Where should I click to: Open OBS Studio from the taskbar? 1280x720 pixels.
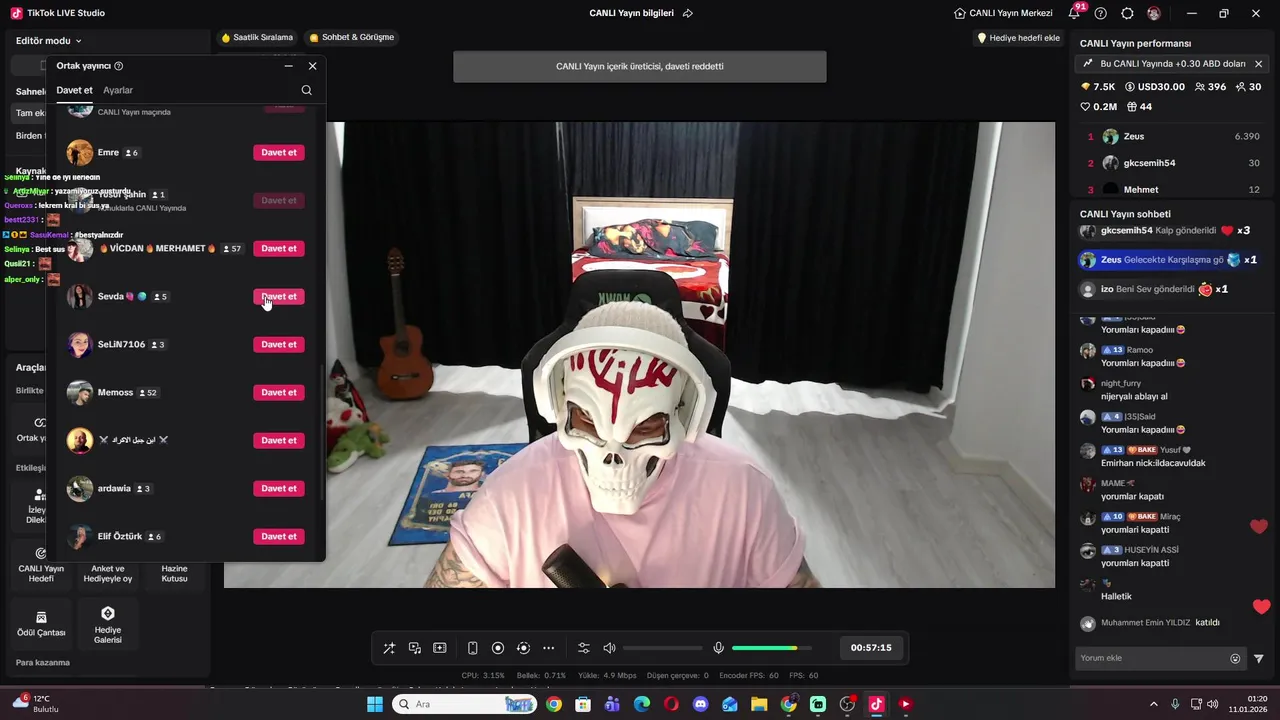[847, 704]
